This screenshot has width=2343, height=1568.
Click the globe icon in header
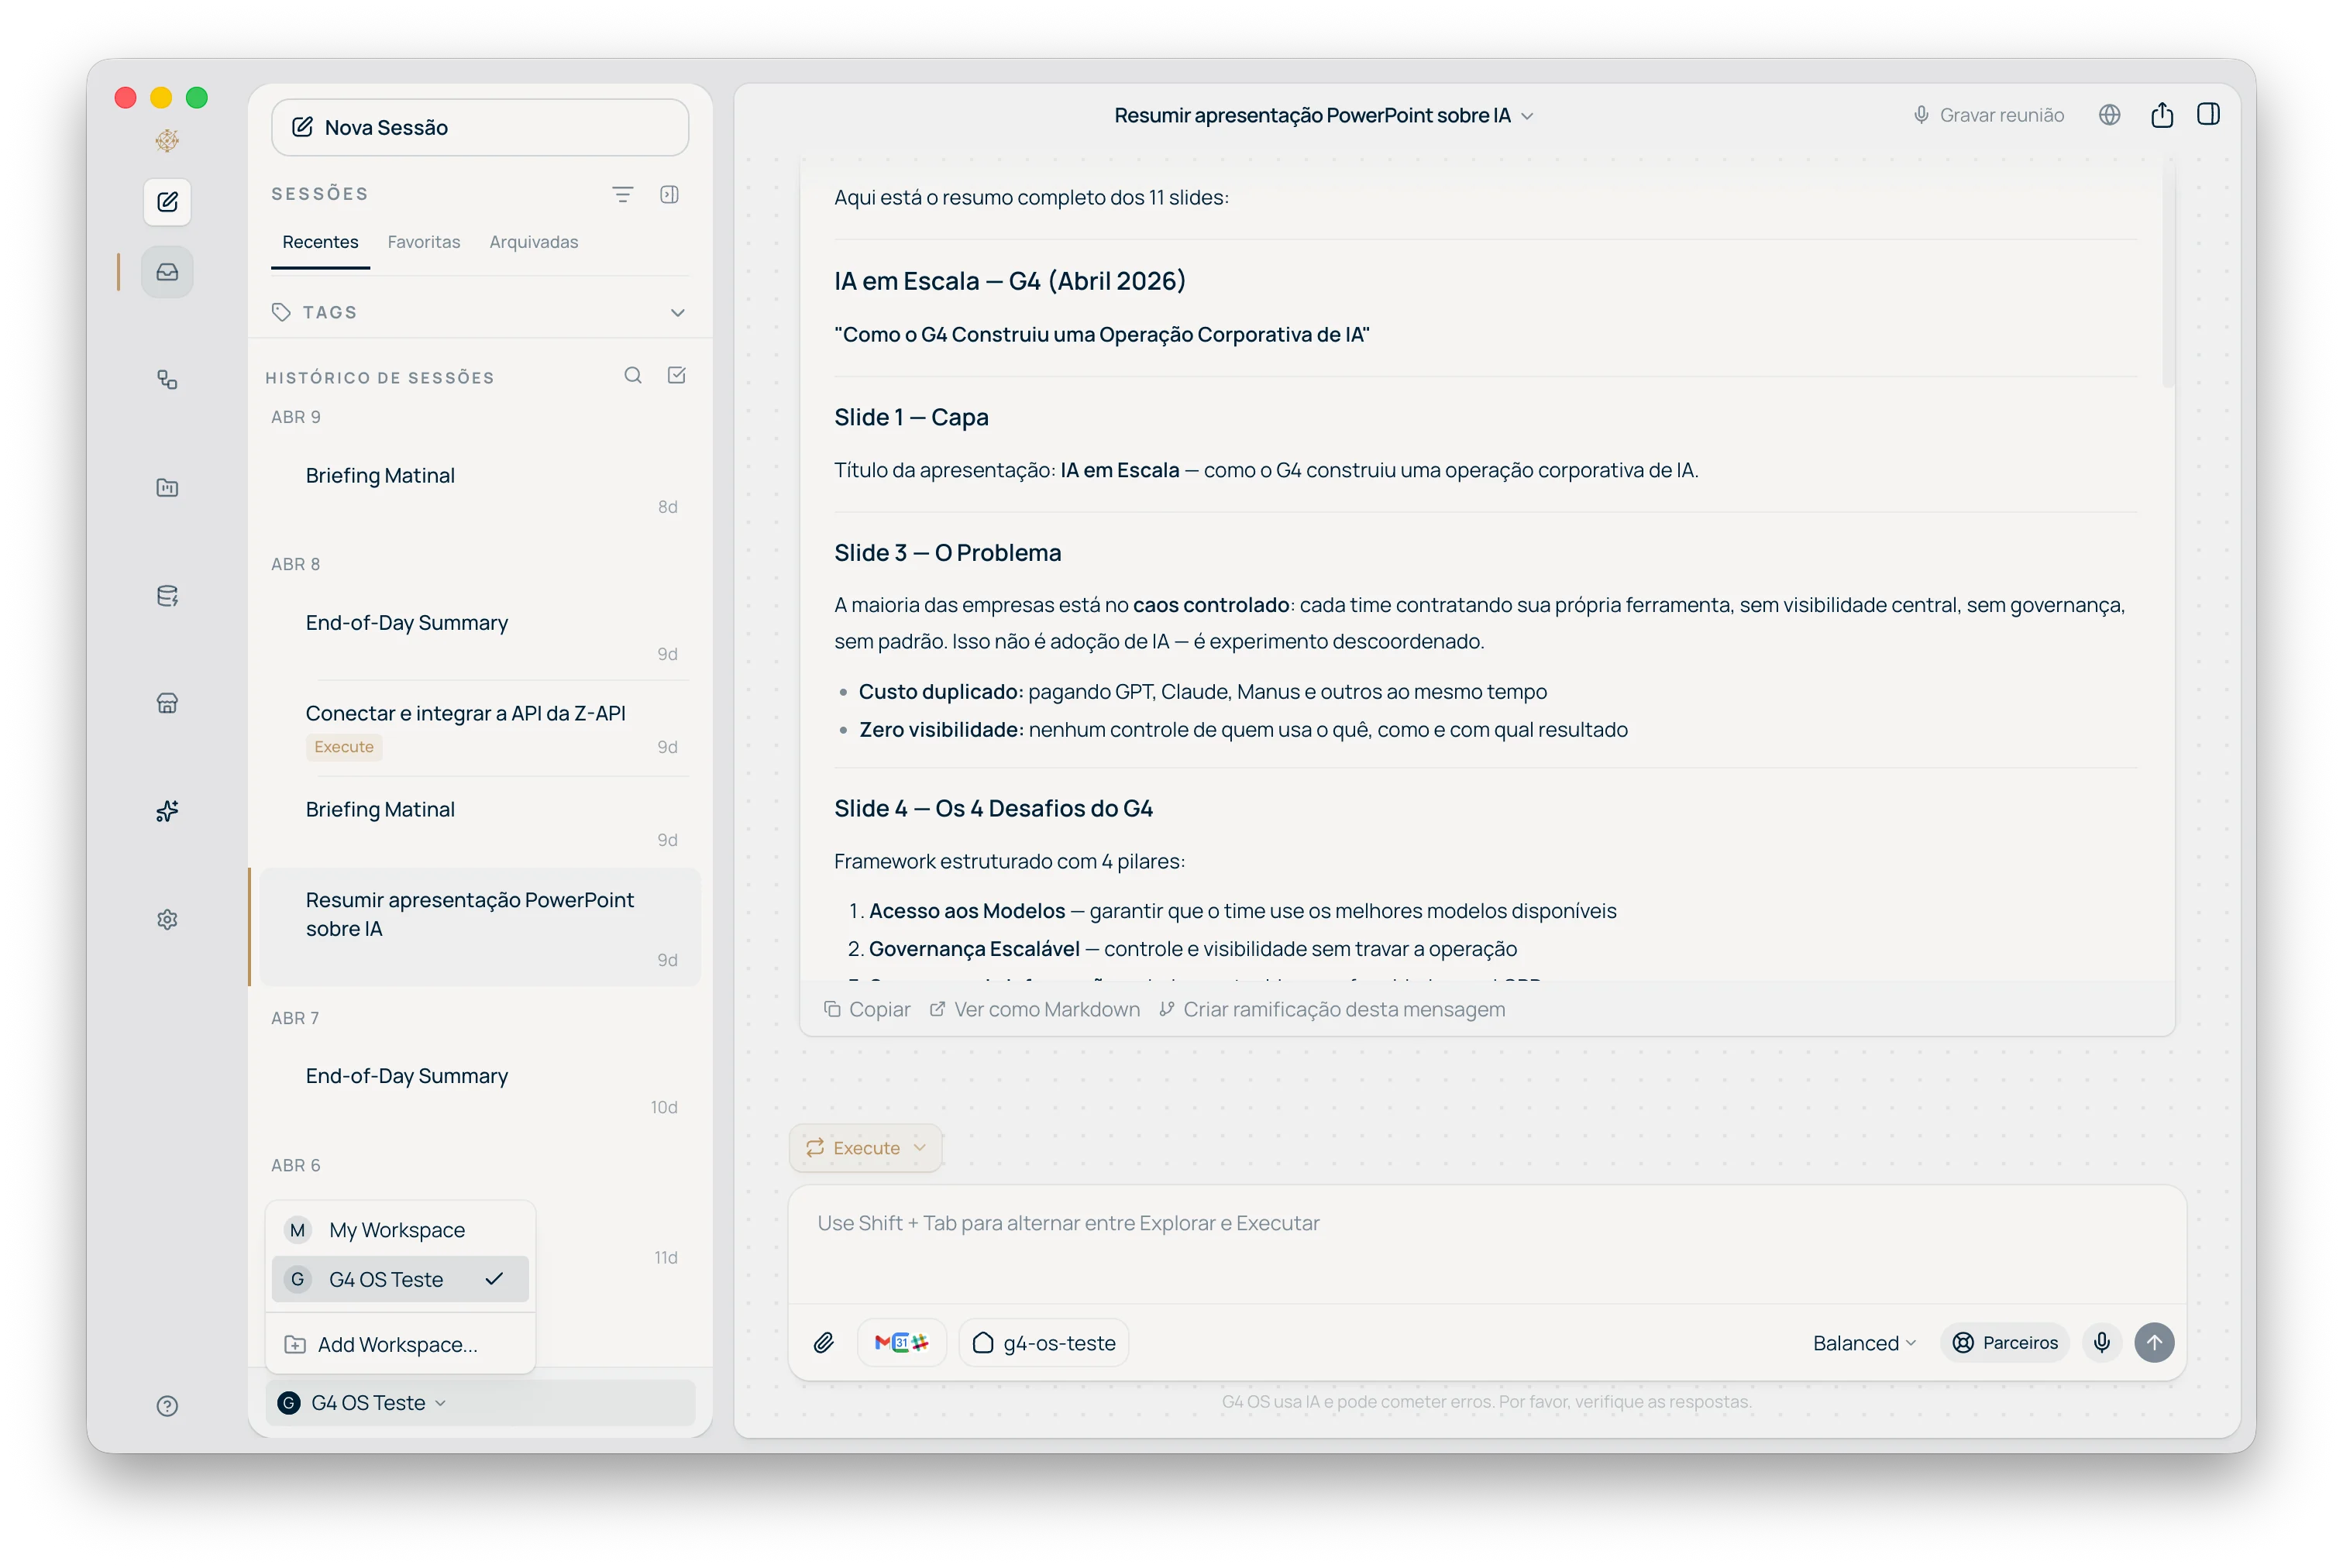(2109, 115)
